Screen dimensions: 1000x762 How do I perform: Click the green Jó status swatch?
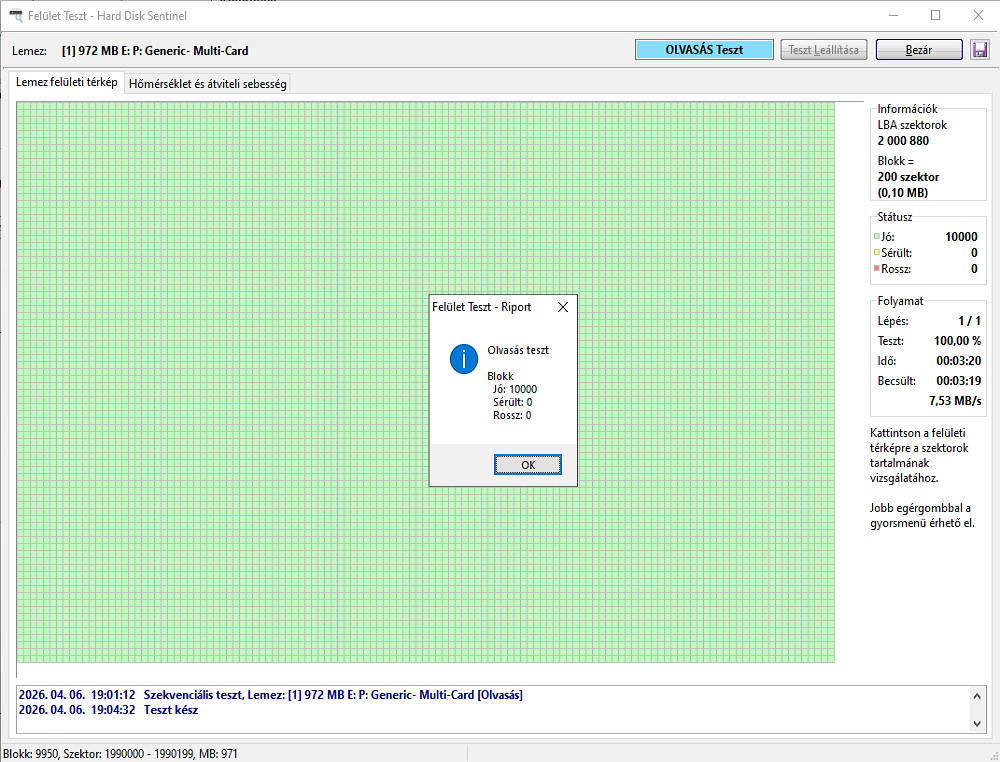[x=877, y=237]
